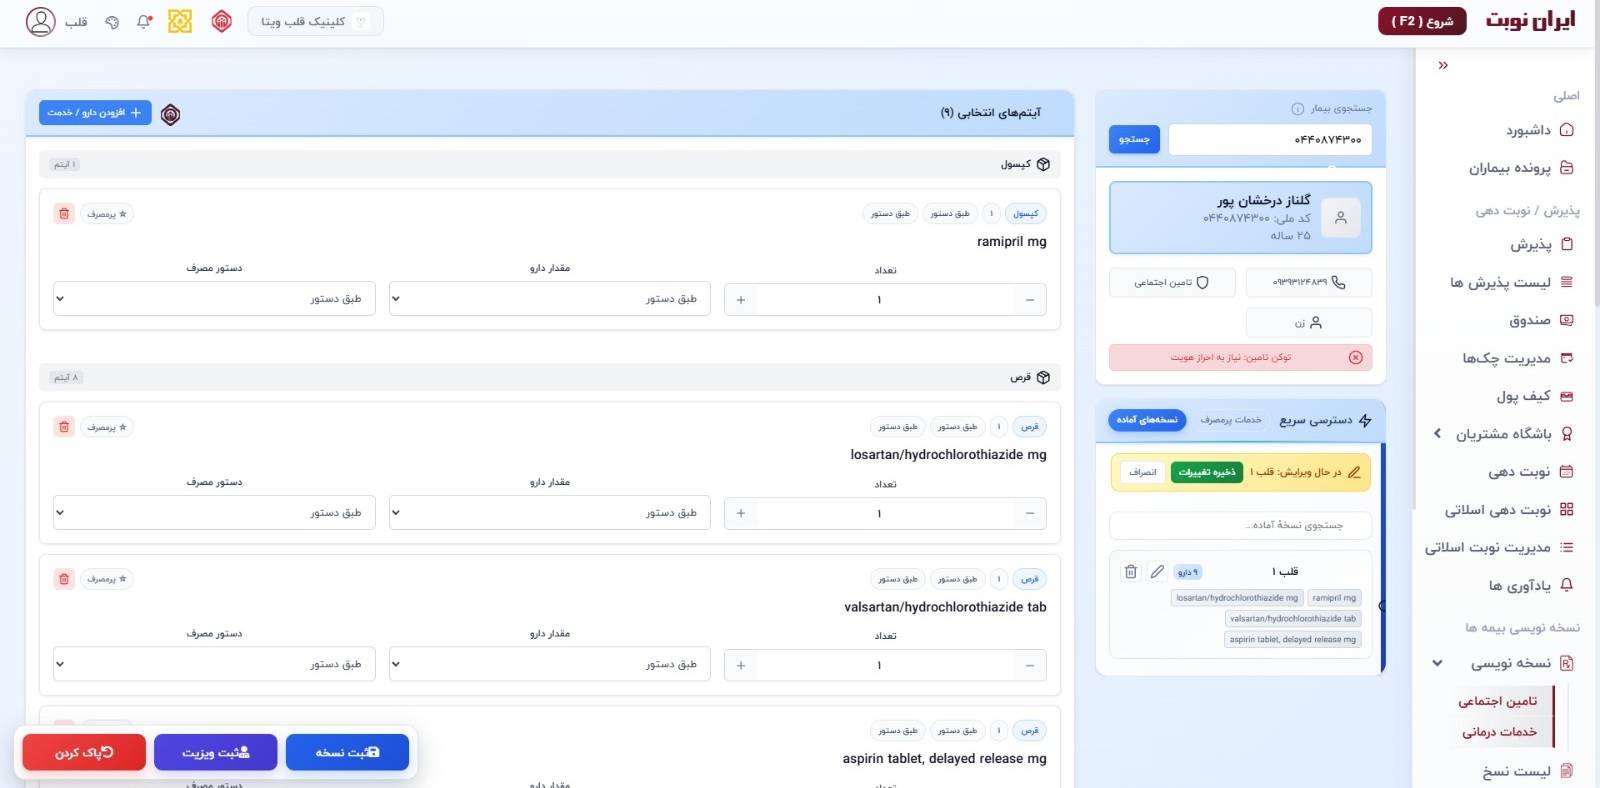Click the red hexagon icon in header

[x=222, y=21]
